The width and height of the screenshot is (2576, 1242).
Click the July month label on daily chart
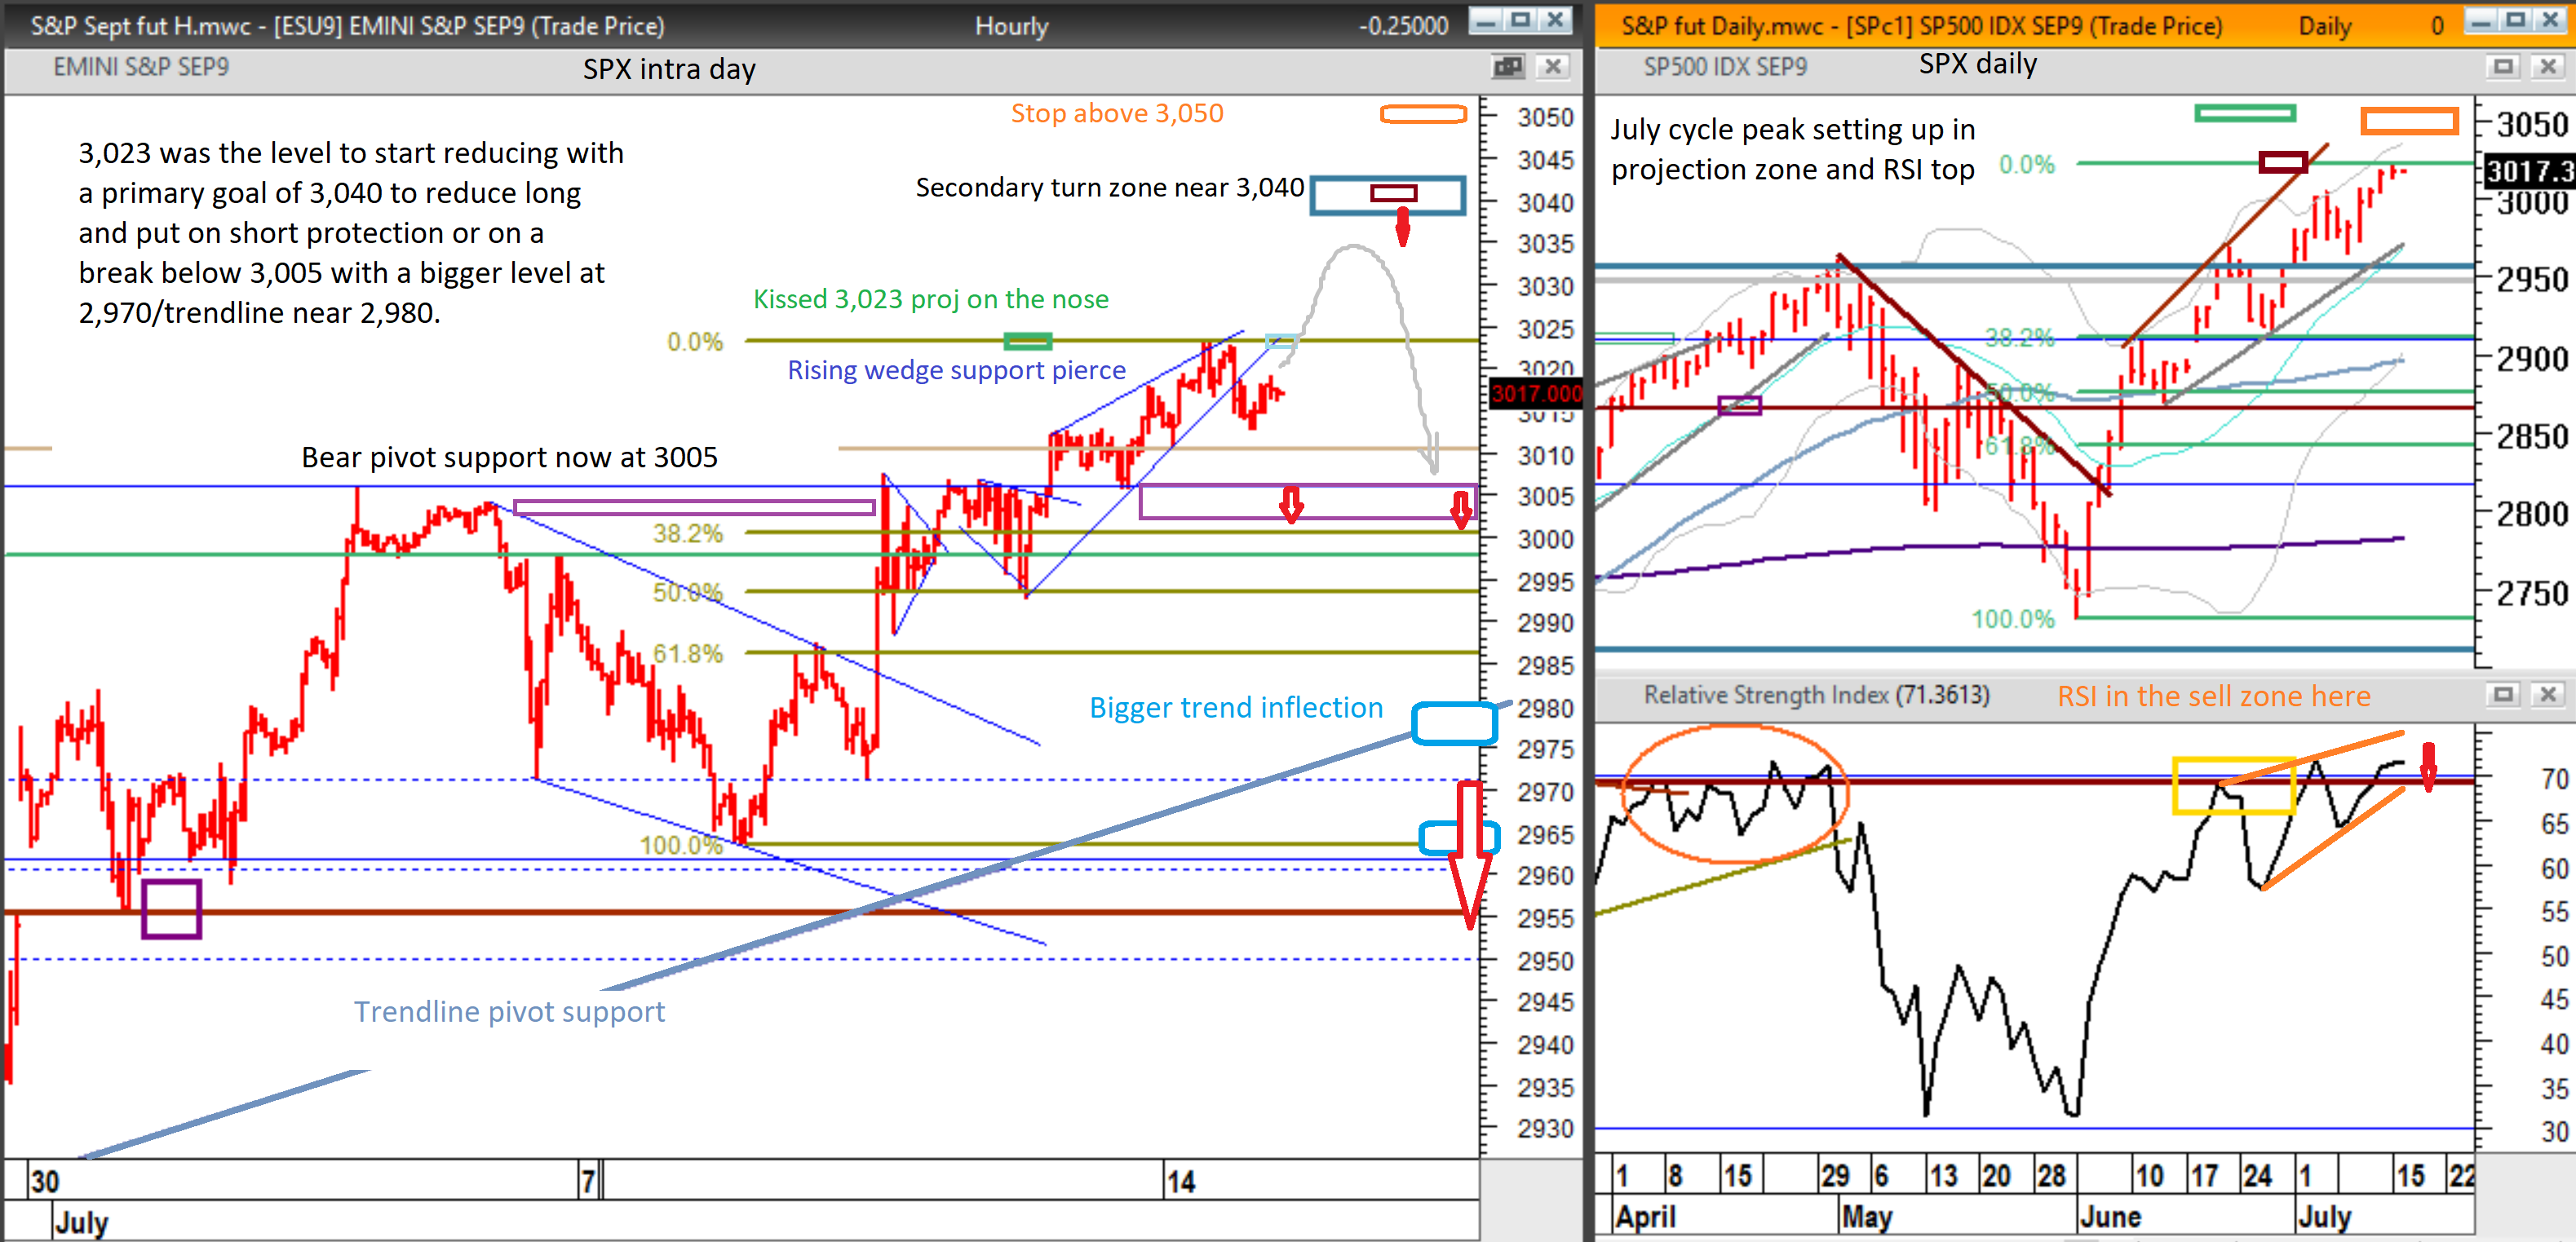point(2325,1217)
